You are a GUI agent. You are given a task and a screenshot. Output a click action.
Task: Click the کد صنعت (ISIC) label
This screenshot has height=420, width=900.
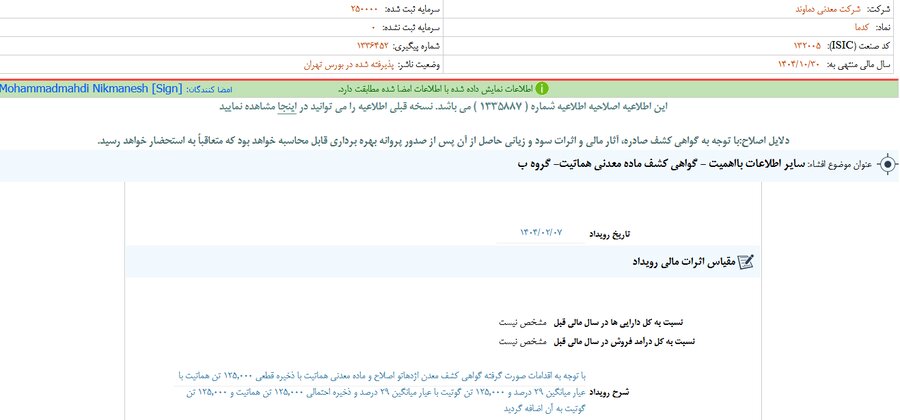pos(858,46)
